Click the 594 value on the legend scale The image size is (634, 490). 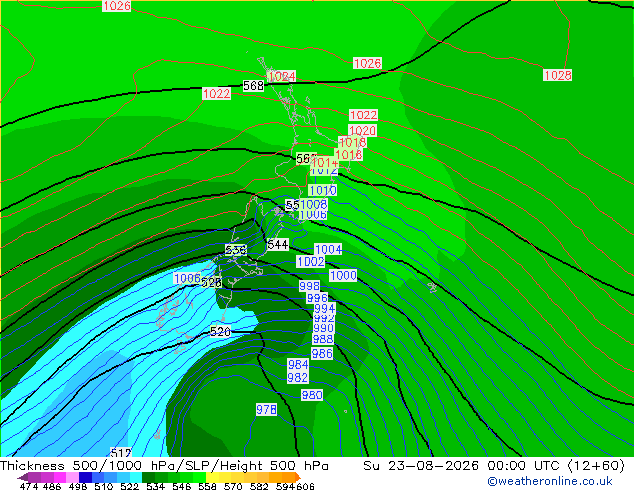tap(285, 486)
